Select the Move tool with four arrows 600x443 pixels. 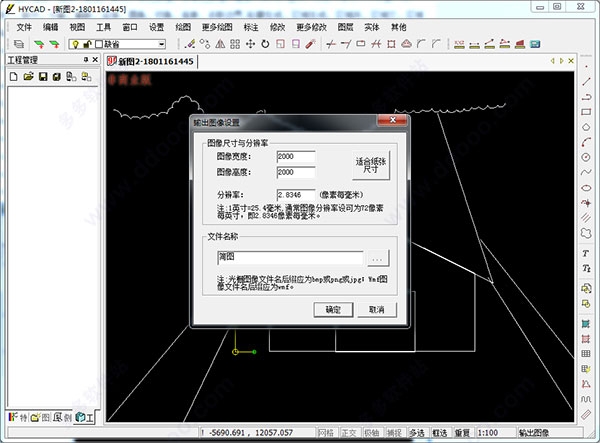(250, 44)
